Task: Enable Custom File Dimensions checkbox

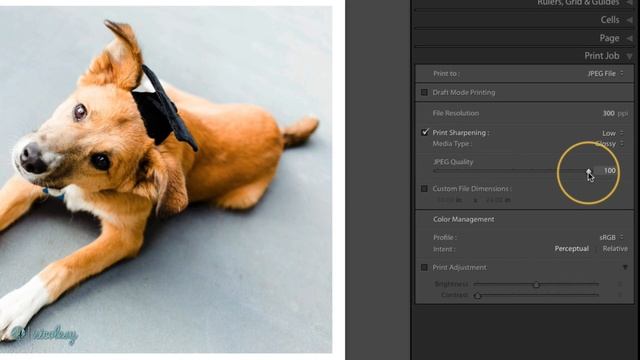Action: point(424,189)
